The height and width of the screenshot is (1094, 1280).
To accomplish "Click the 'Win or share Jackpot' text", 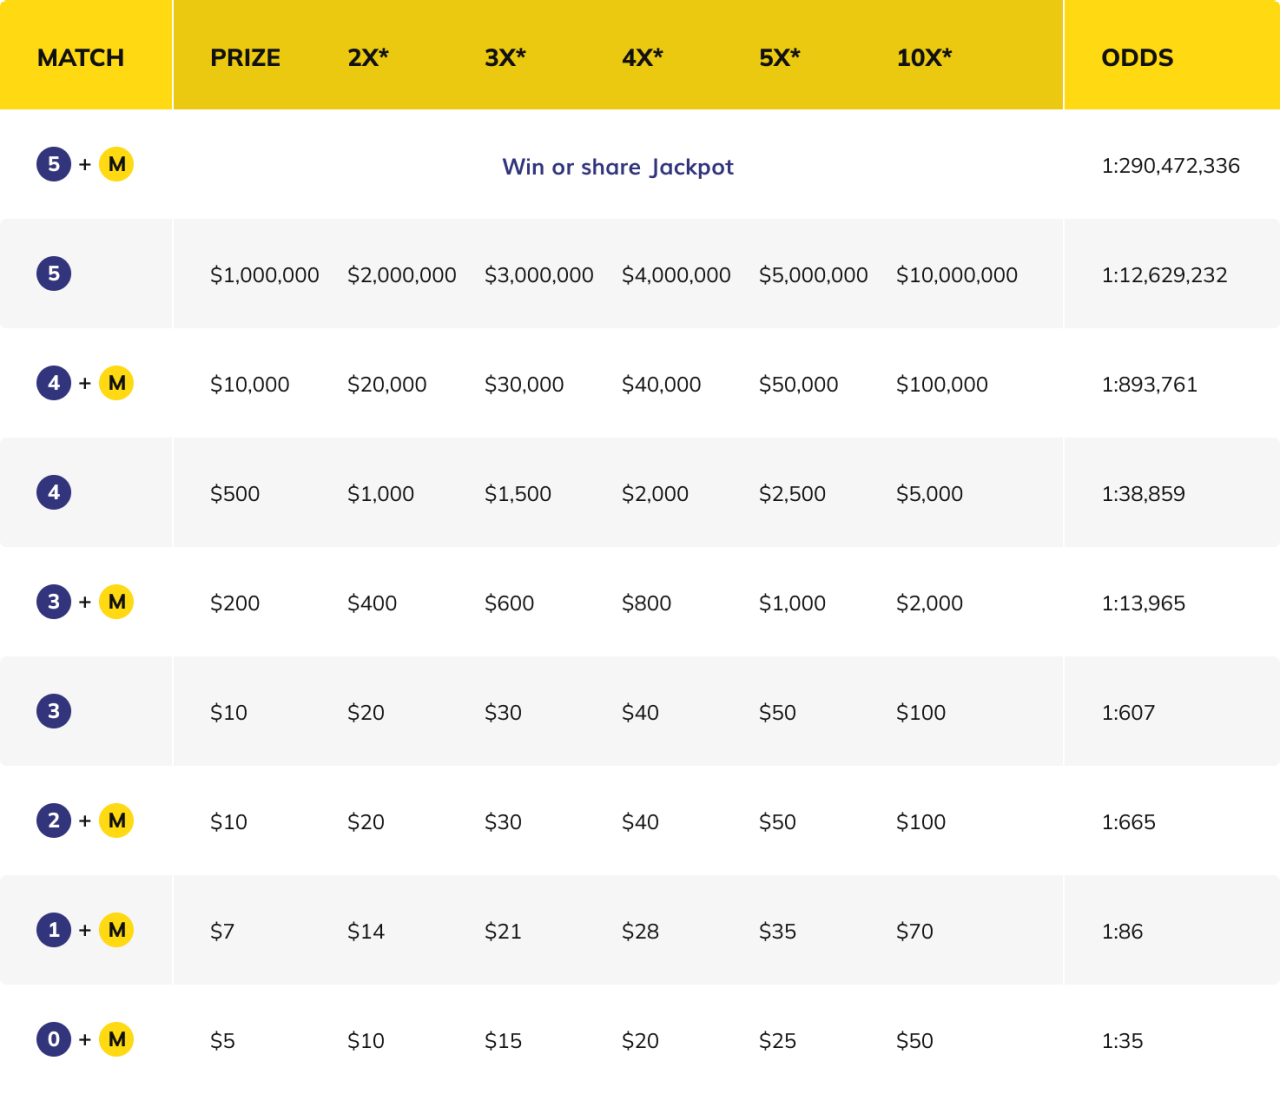I will click(x=618, y=167).
